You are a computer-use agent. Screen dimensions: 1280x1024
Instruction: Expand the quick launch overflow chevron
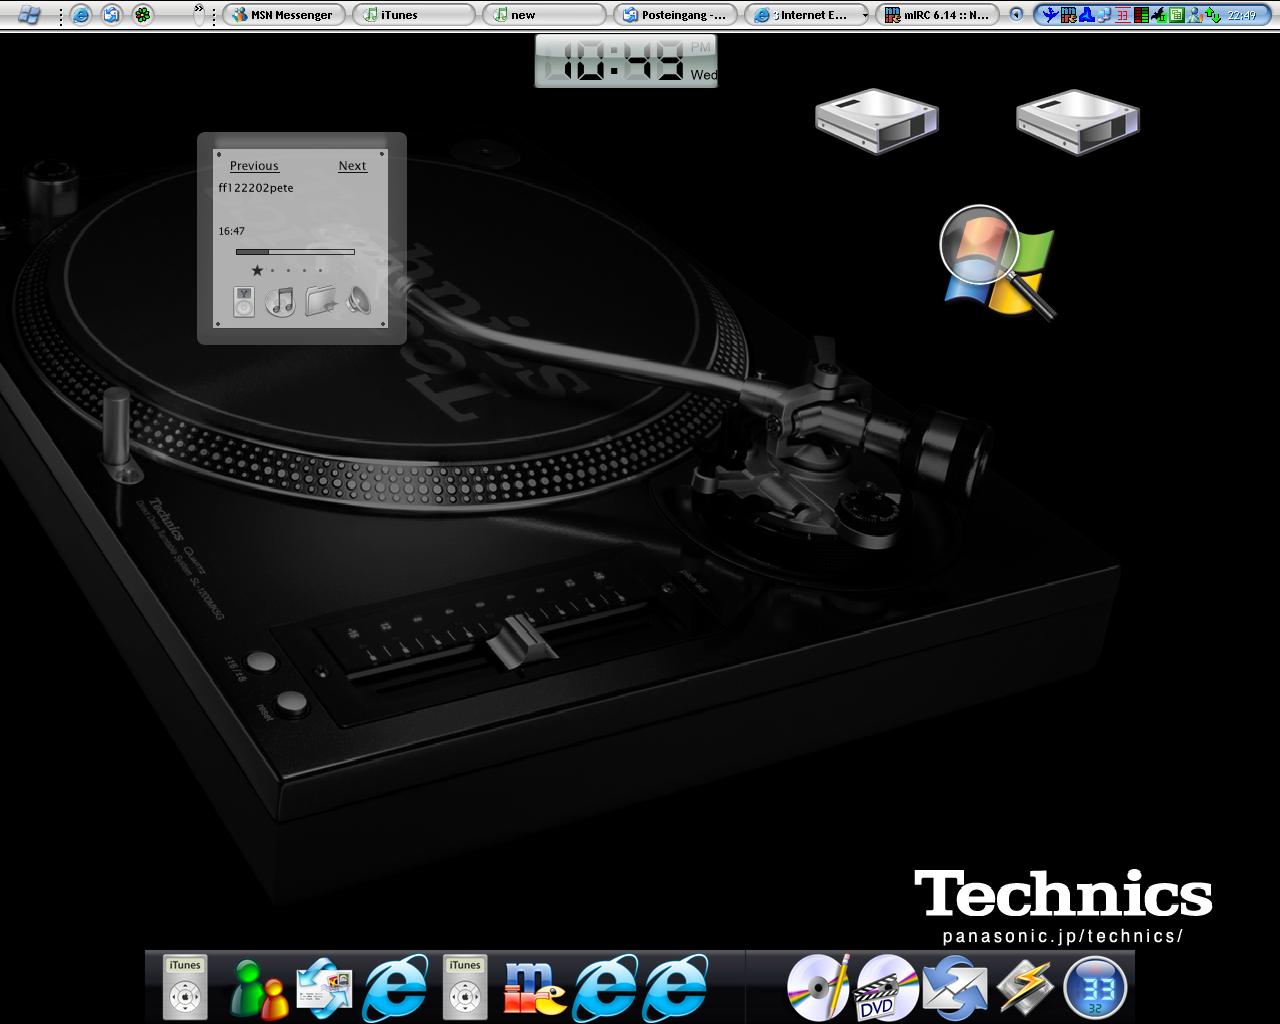198,9
